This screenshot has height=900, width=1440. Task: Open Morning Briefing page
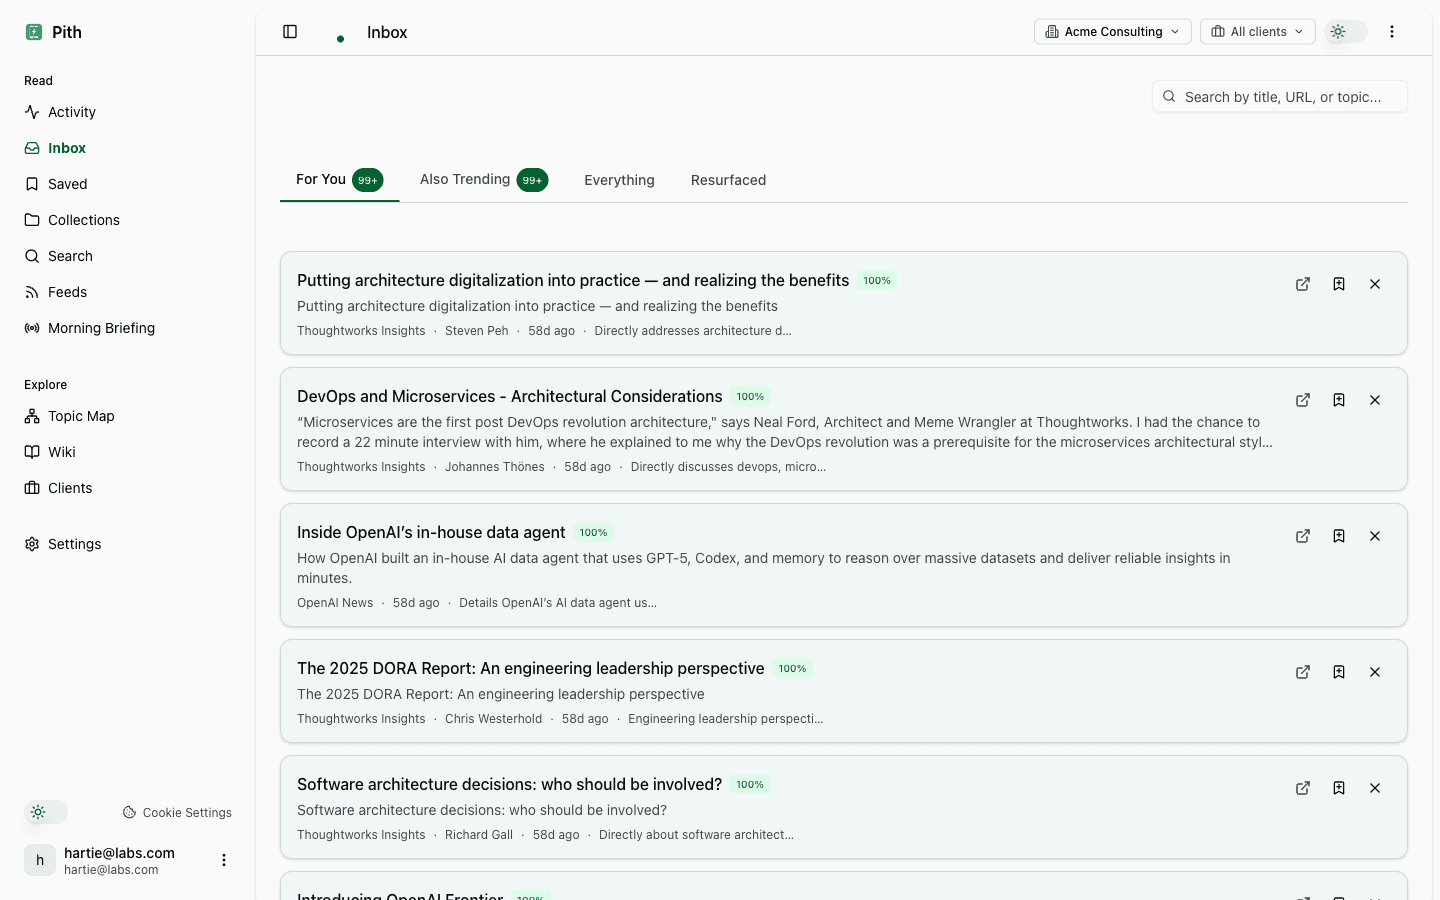click(128, 328)
